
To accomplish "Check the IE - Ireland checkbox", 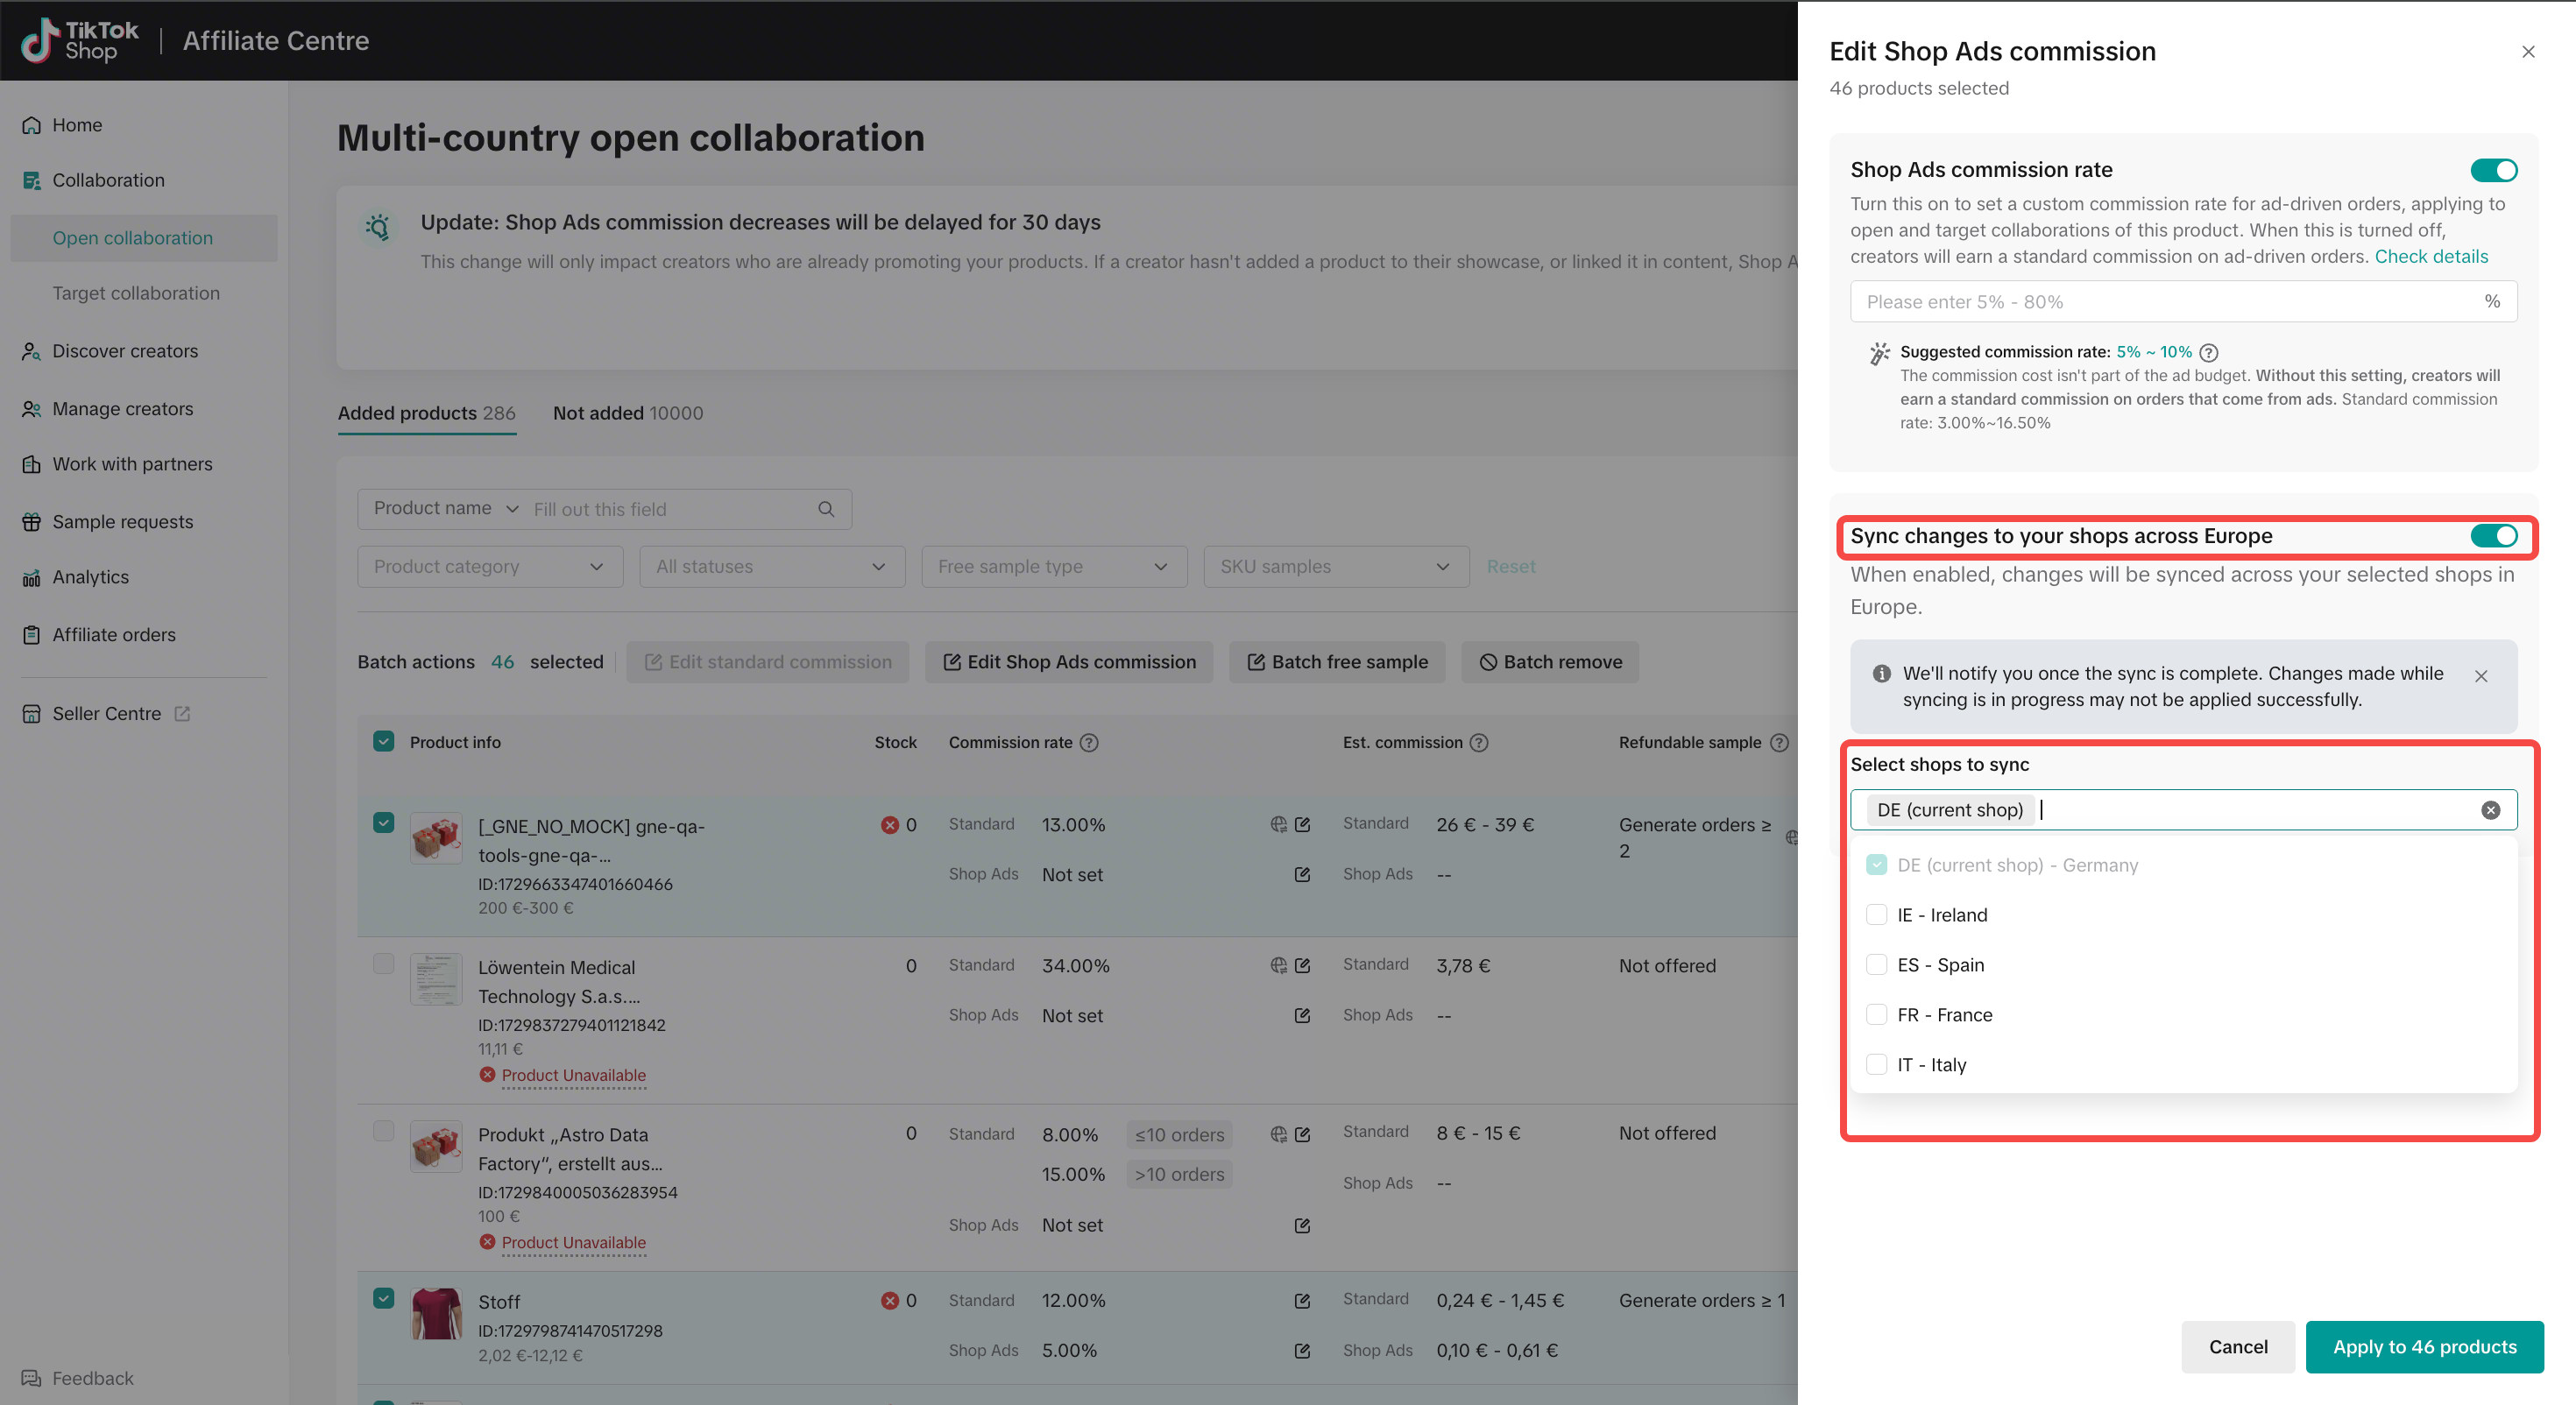I will tap(1876, 915).
